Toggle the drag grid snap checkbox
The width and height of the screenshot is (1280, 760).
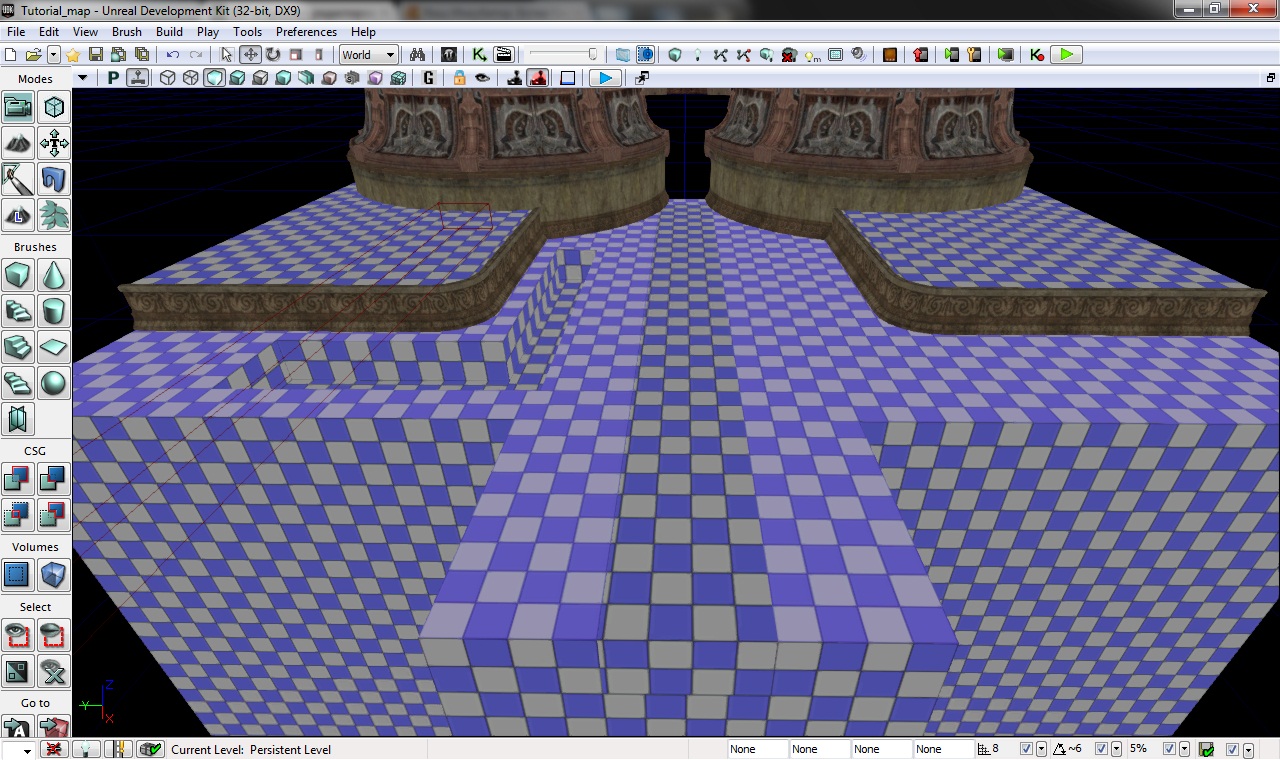pyautogui.click(x=1026, y=749)
